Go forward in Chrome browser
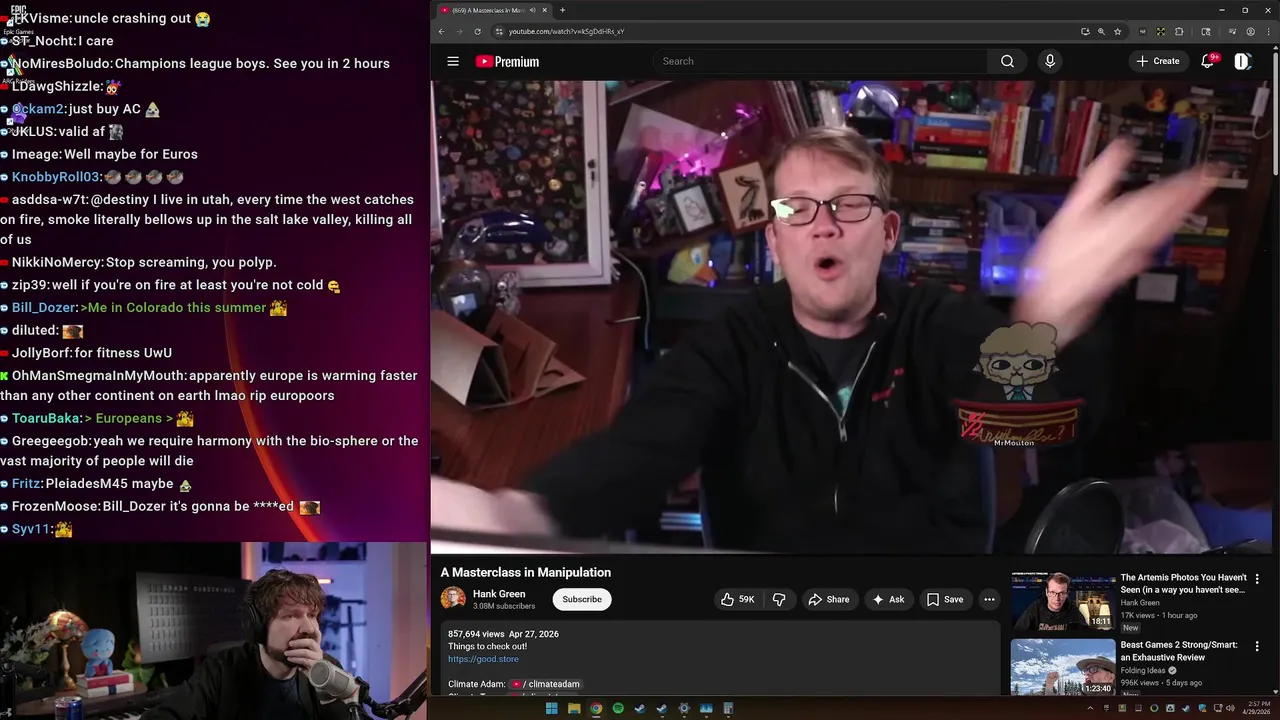1280x720 pixels. 459,31
